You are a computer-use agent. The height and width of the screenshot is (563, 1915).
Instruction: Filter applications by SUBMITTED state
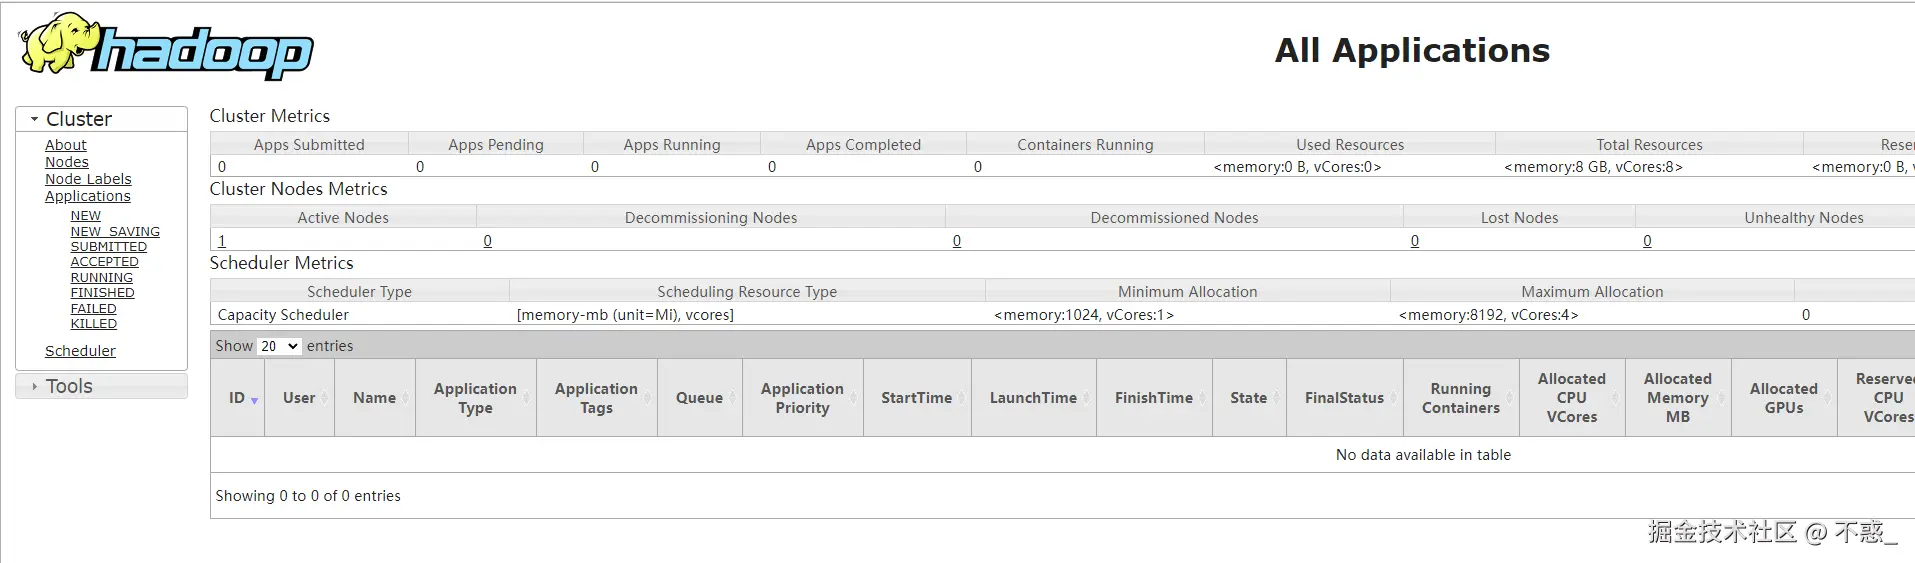tap(109, 247)
